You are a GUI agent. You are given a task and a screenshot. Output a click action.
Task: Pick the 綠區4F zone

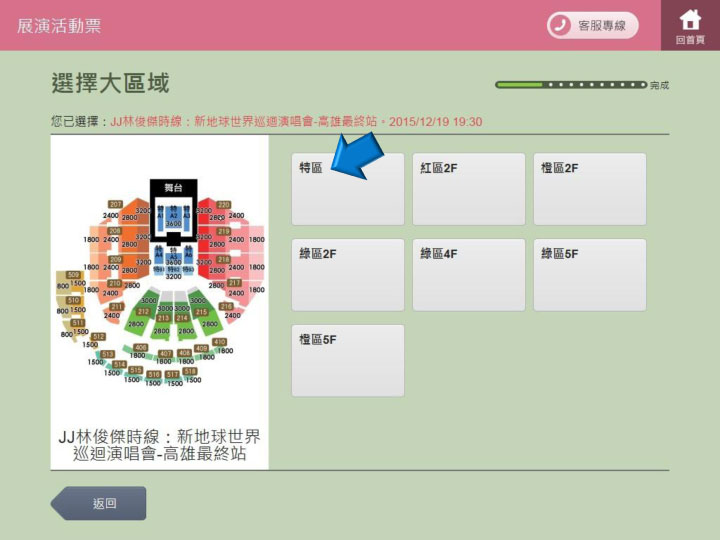click(x=469, y=275)
